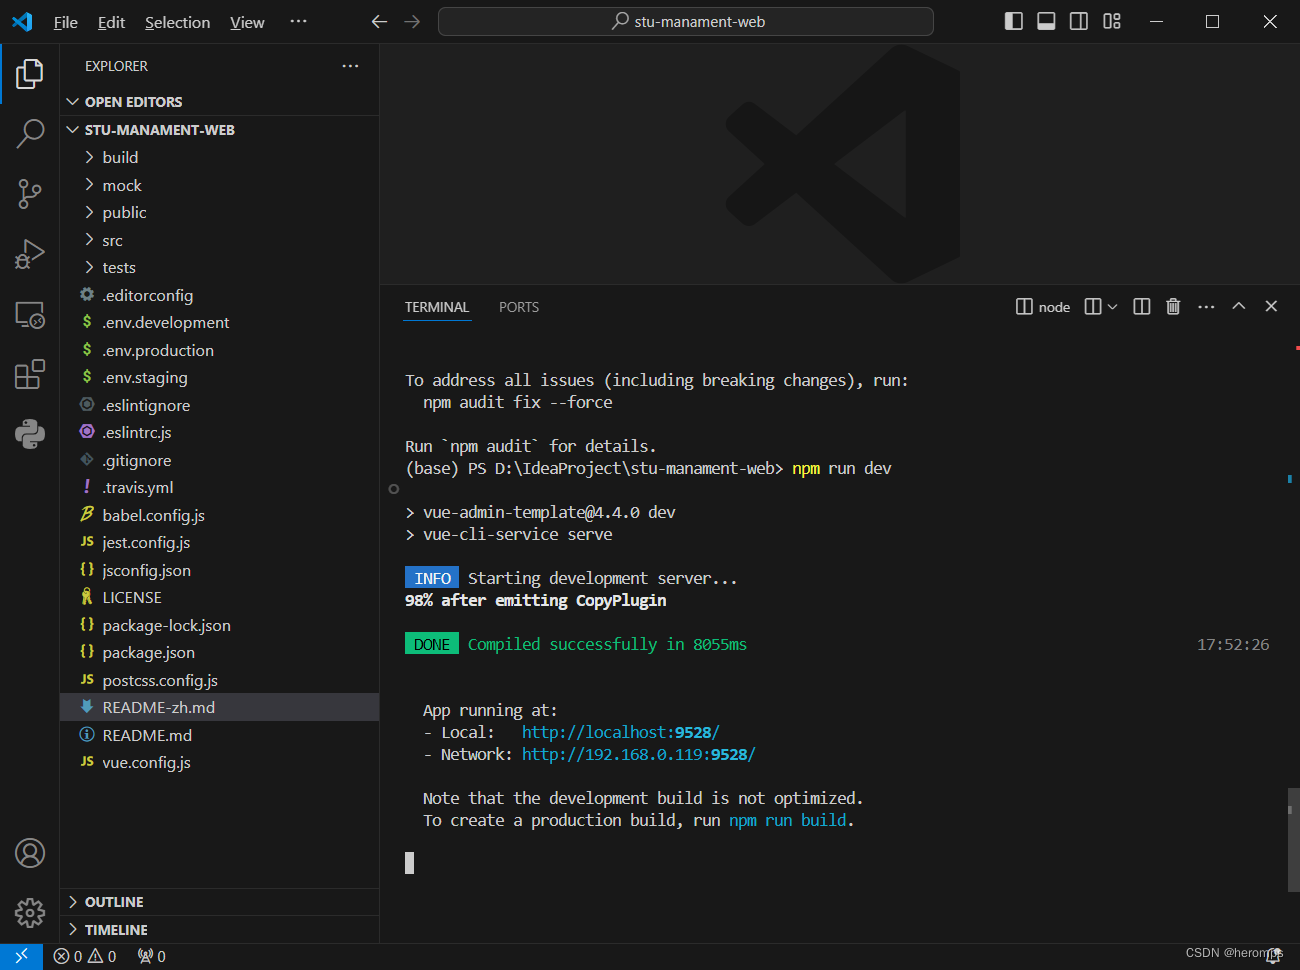The width and height of the screenshot is (1300, 970).
Task: Expand the tests folder
Action: click(220, 267)
